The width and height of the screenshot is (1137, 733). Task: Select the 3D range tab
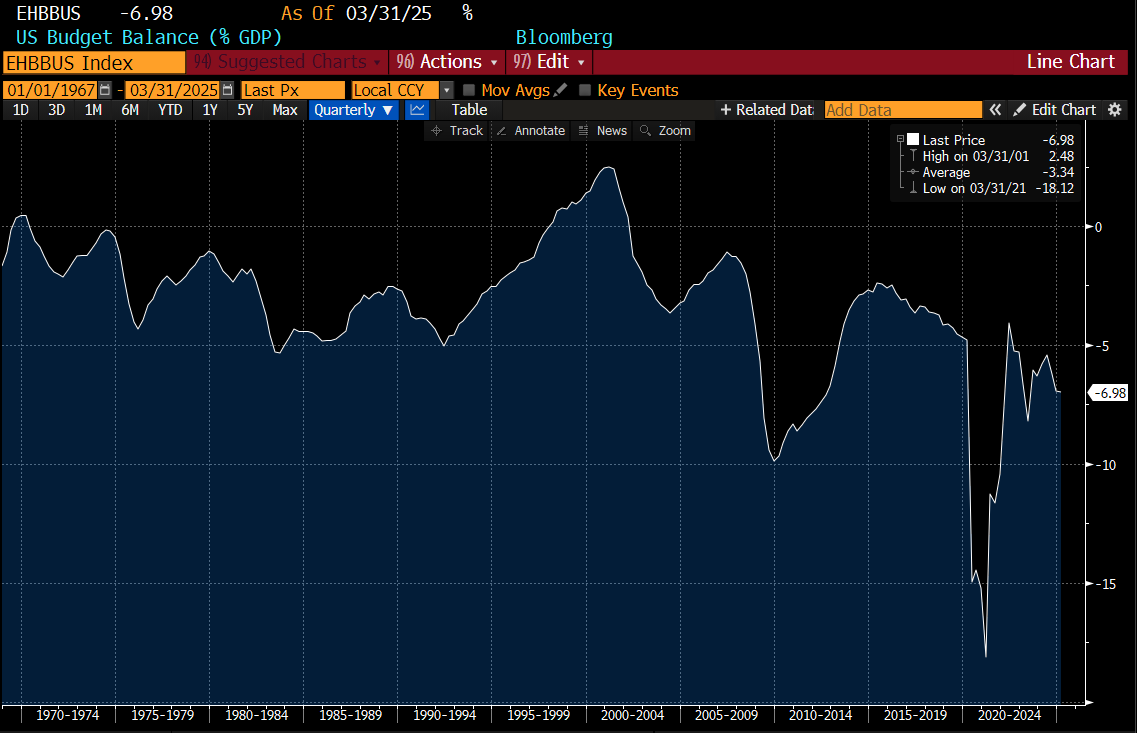pos(57,109)
